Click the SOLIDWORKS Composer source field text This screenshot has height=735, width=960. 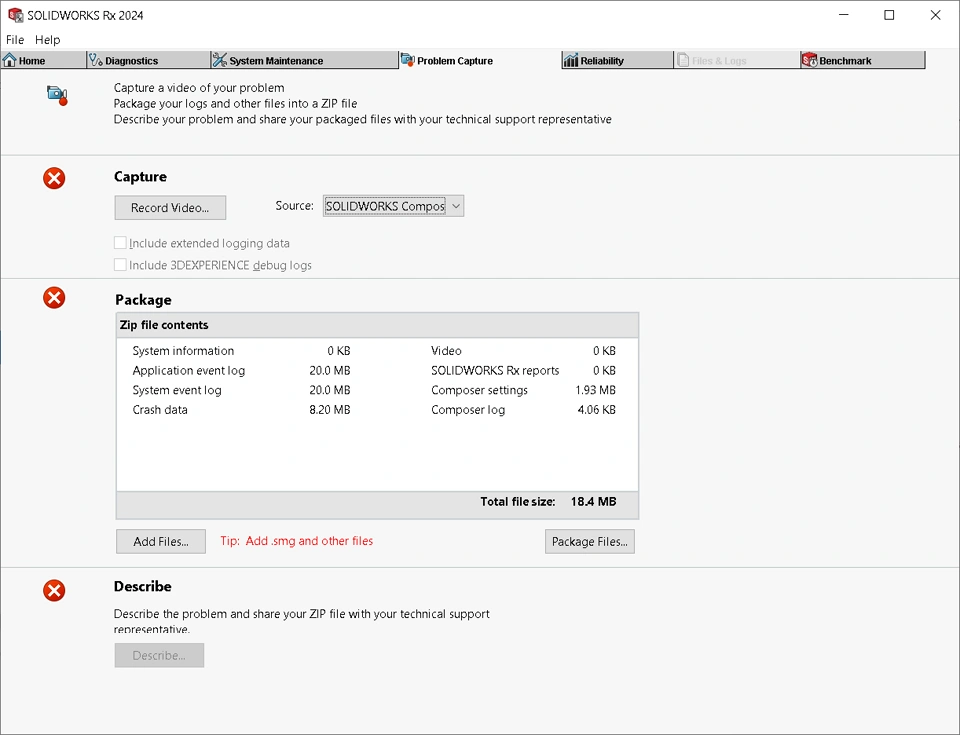tap(385, 206)
